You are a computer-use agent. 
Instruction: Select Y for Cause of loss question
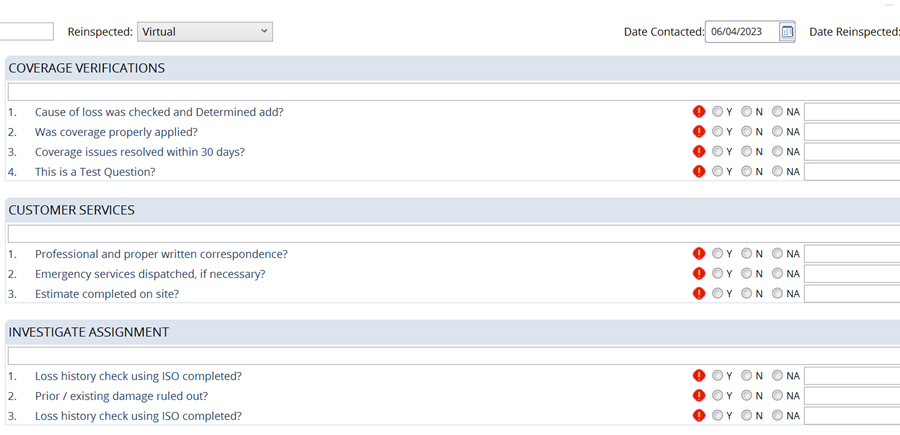coord(718,112)
